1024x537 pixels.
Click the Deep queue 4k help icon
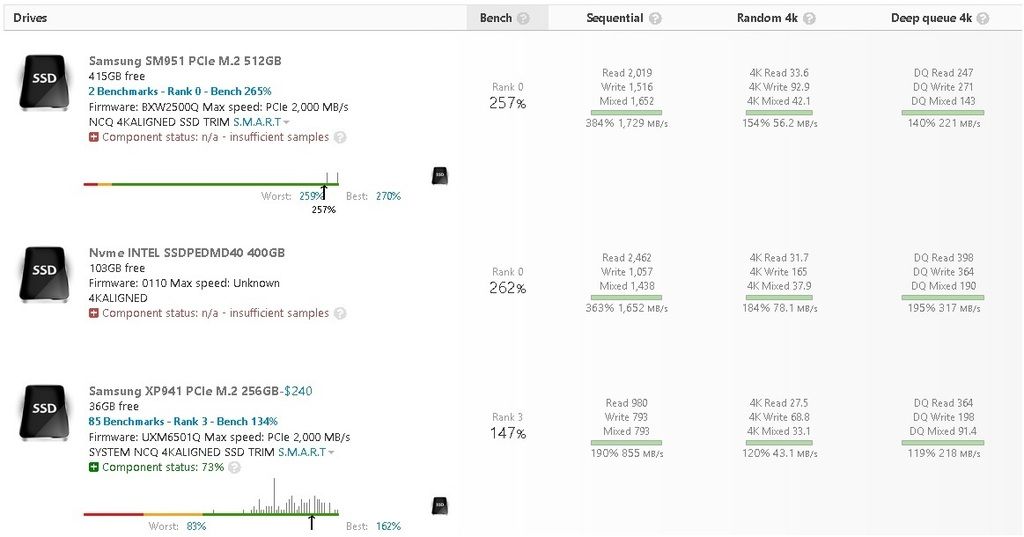tap(983, 18)
